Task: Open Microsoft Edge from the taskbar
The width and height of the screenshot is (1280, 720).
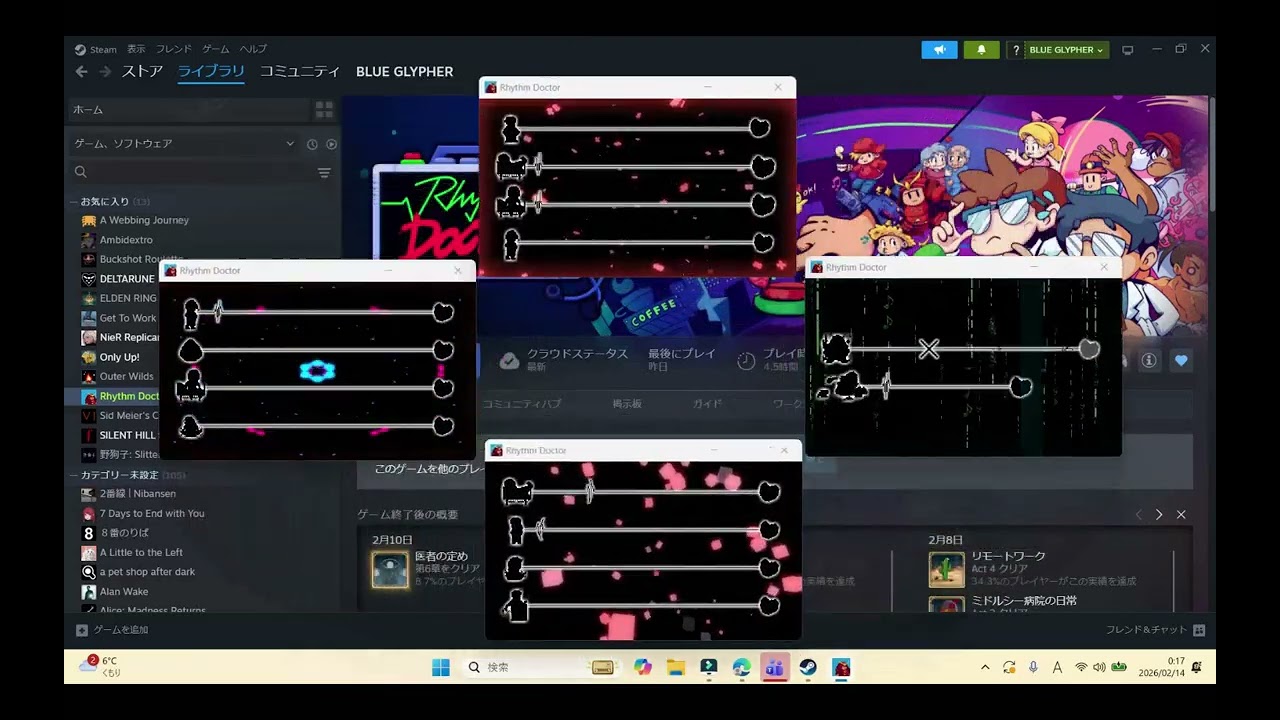Action: pos(741,667)
